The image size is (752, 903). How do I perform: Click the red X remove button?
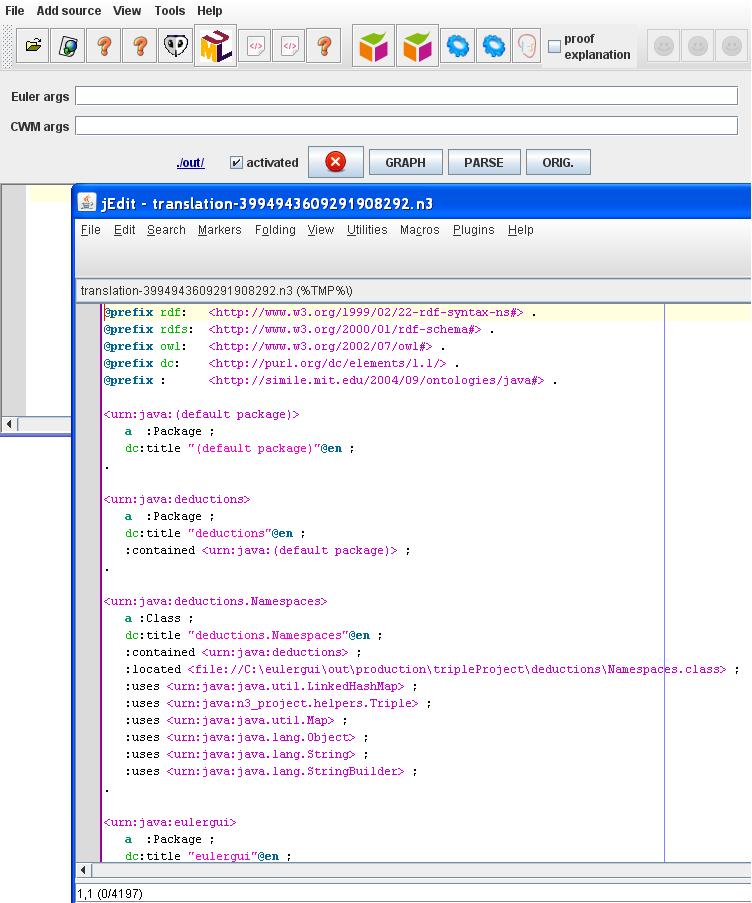[335, 162]
